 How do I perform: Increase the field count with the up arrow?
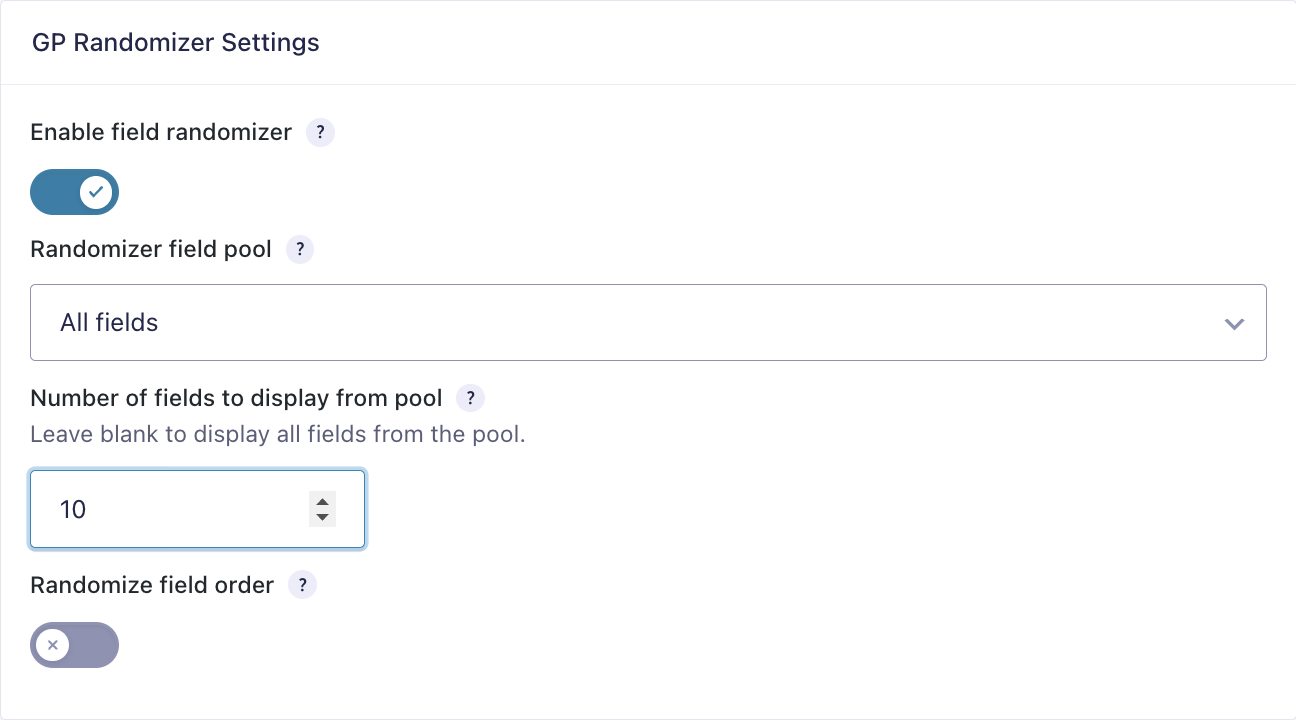click(x=322, y=501)
